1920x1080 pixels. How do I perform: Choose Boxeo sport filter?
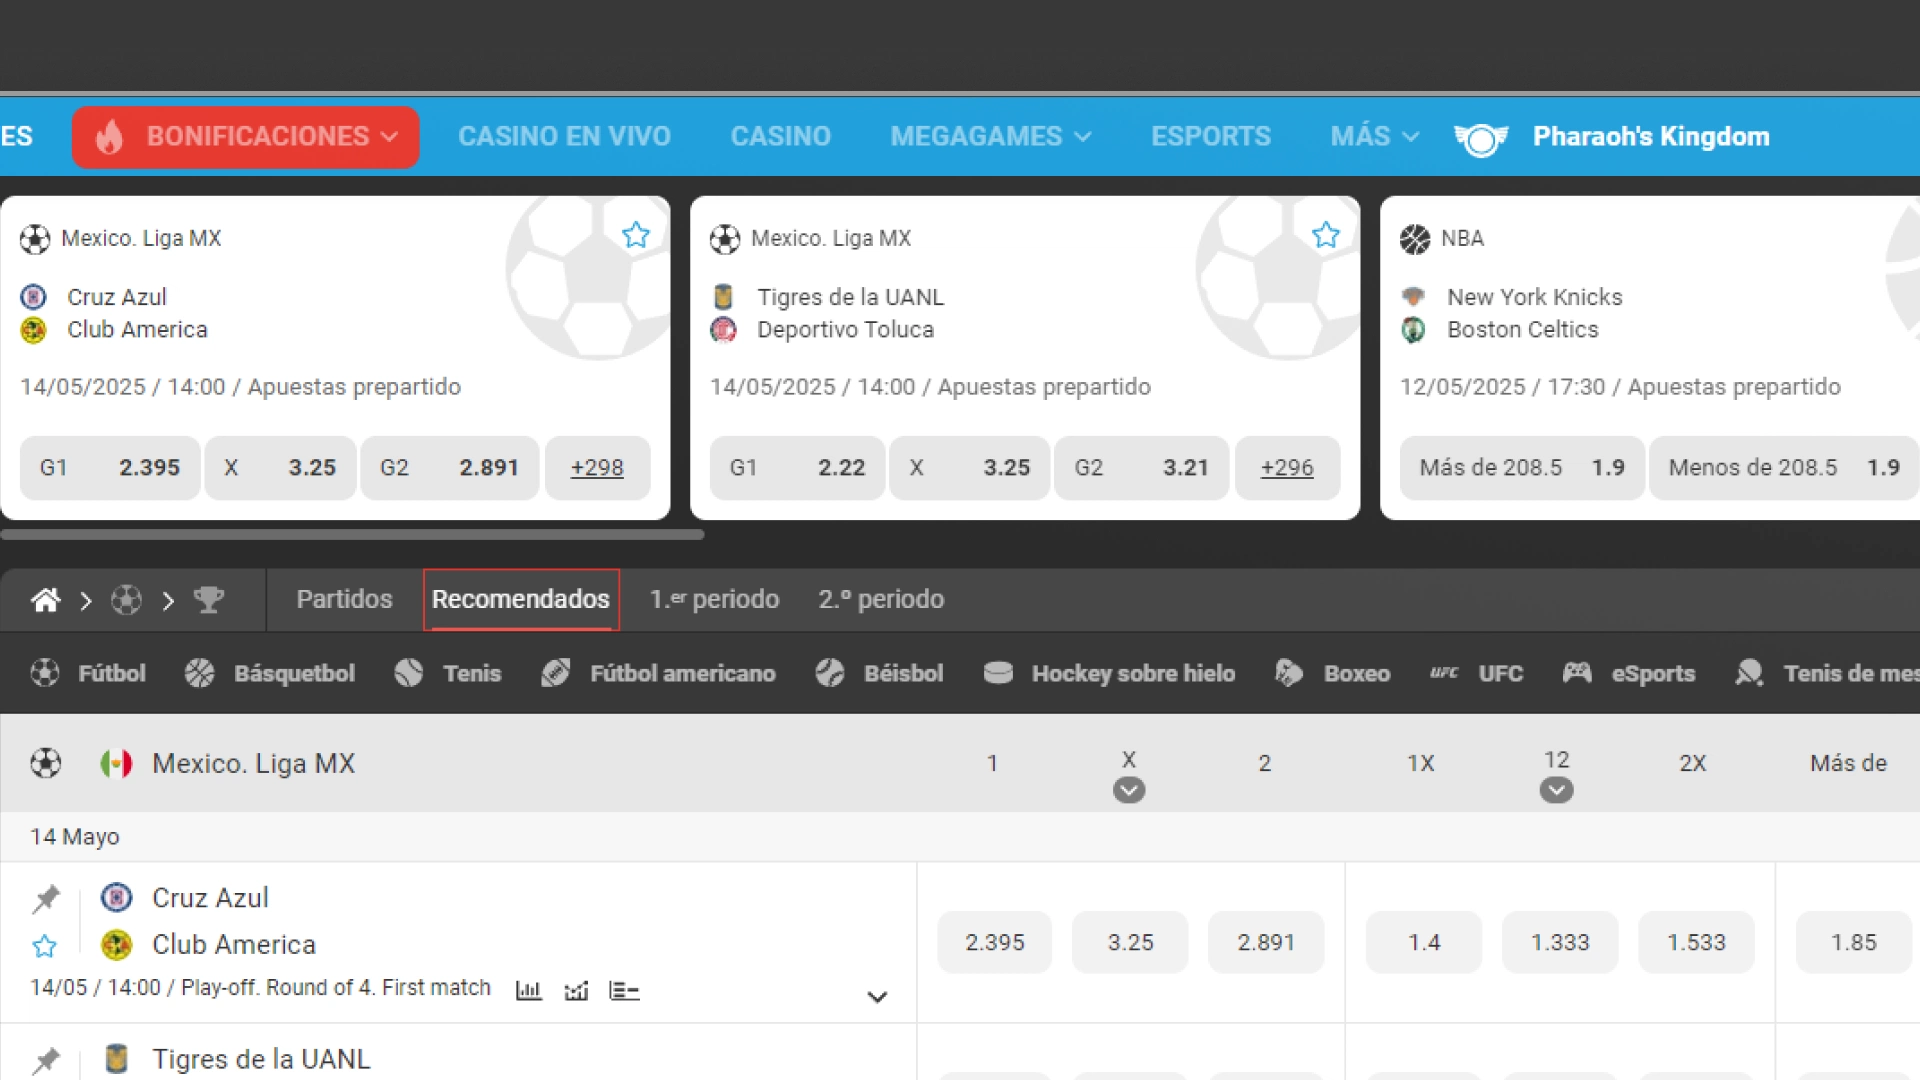(1332, 673)
